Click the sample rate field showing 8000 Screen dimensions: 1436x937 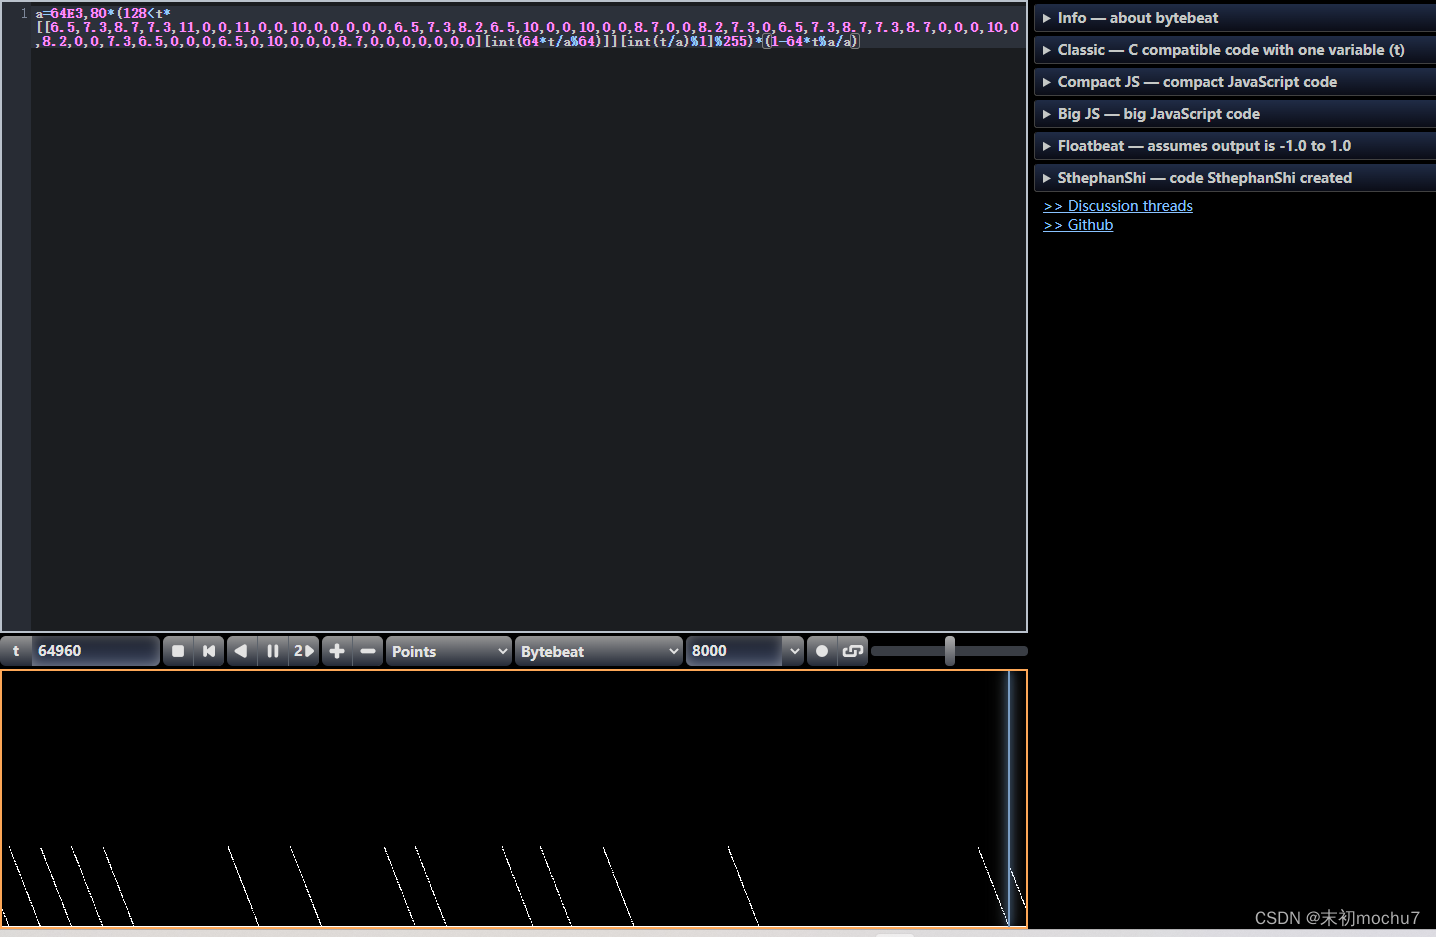[x=734, y=651]
